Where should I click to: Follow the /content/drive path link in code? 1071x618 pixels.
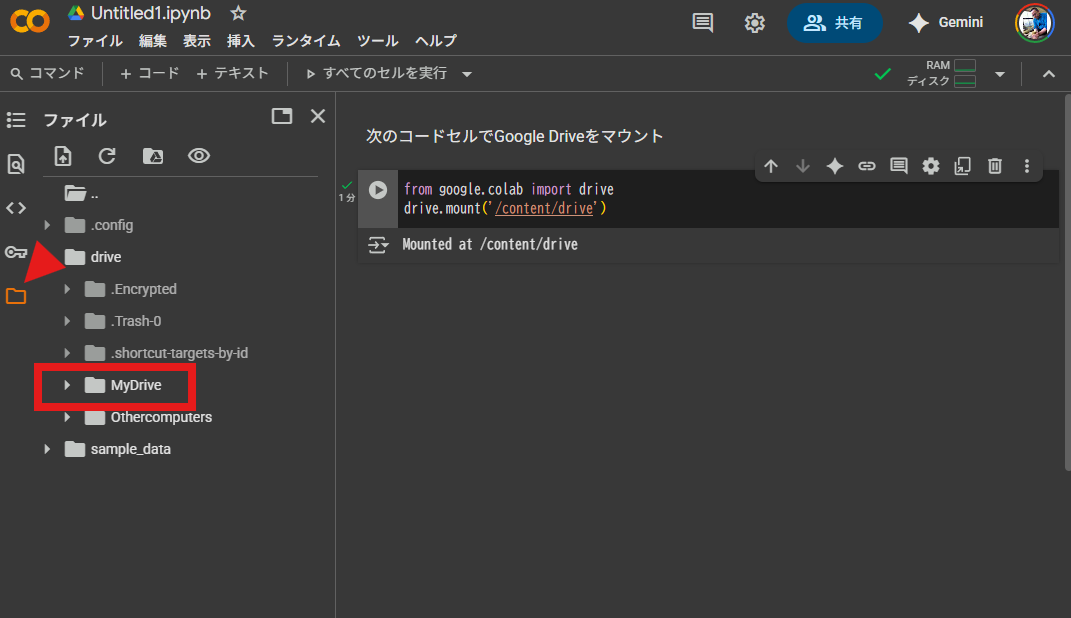[x=544, y=209]
